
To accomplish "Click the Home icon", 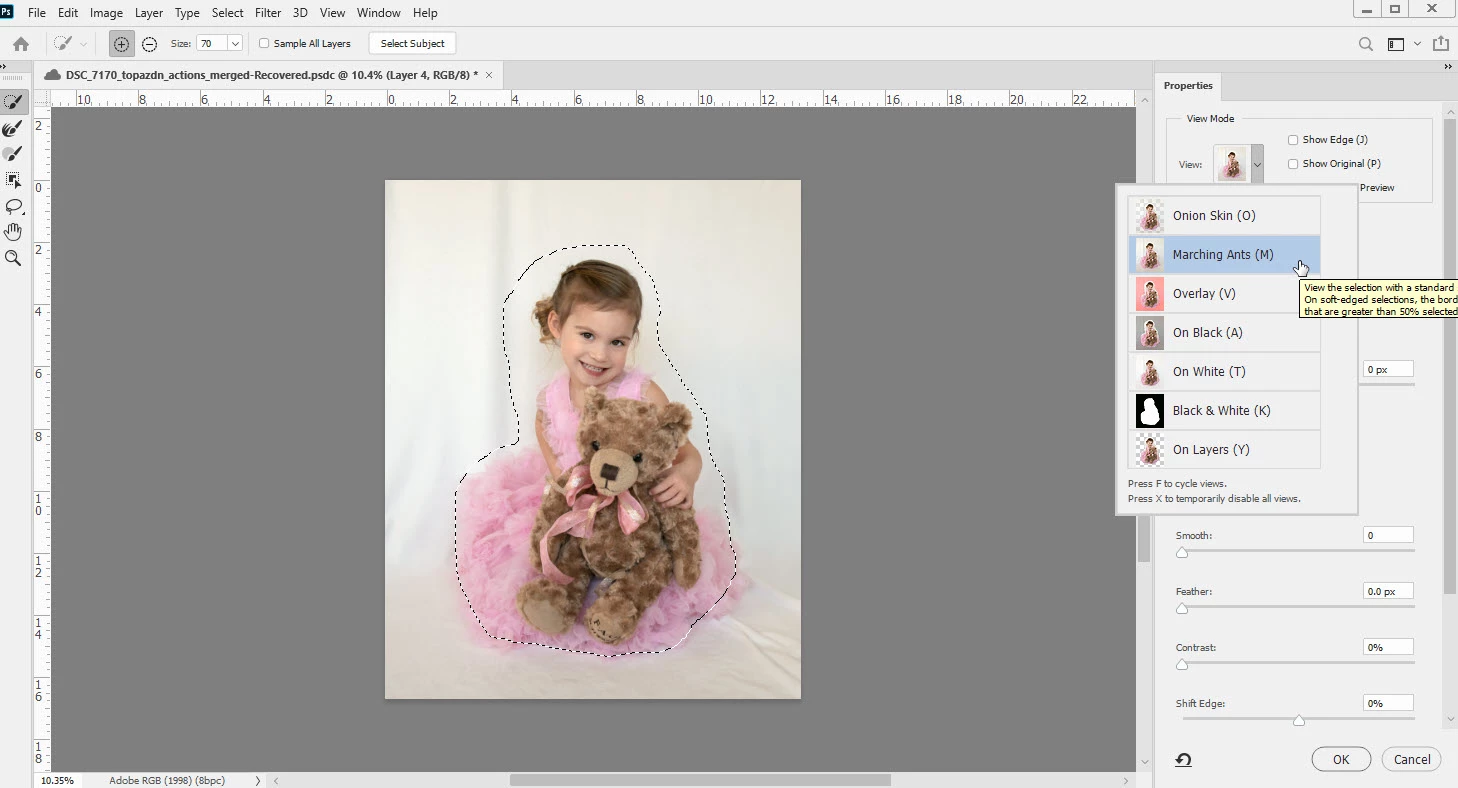I will tap(21, 44).
